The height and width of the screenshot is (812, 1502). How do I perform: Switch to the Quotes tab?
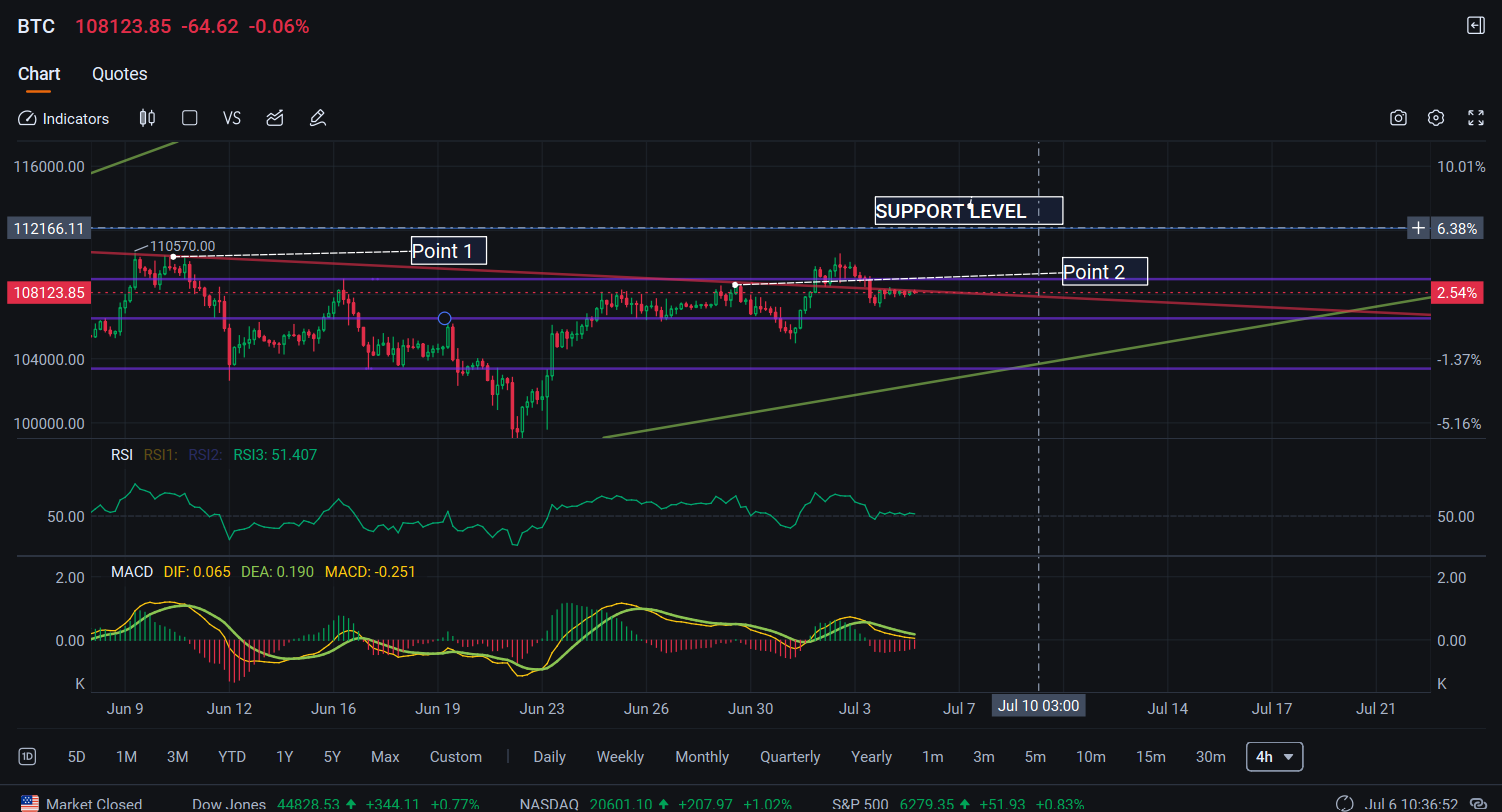click(119, 73)
